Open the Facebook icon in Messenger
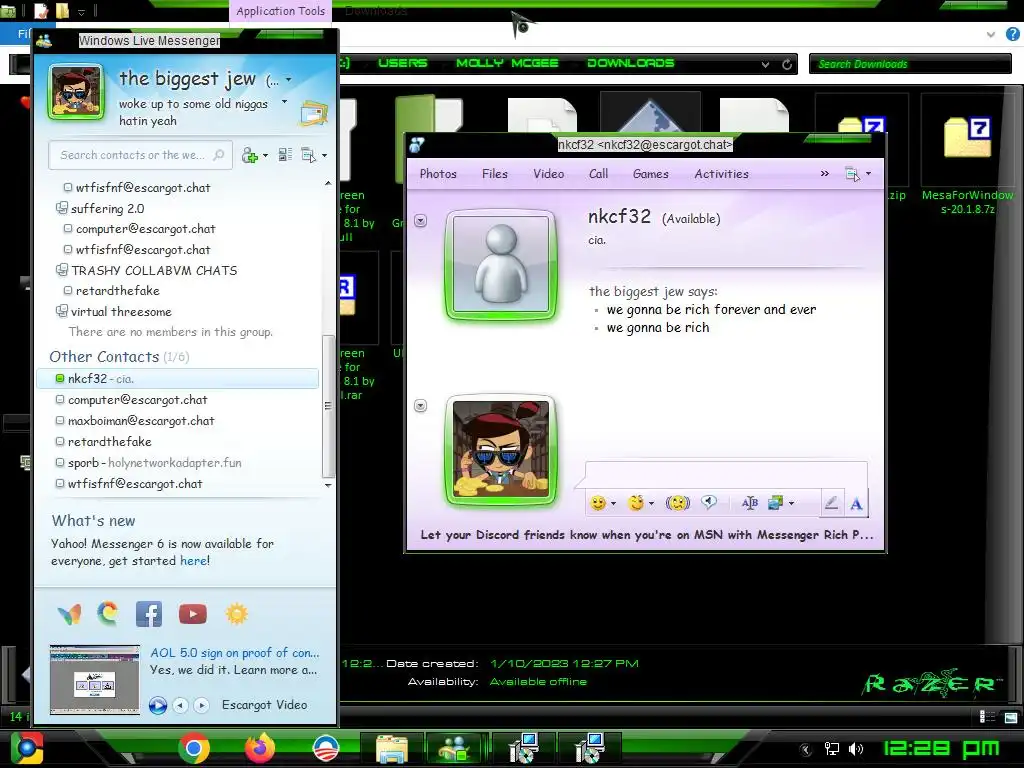Viewport: 1024px width, 768px height. (149, 614)
